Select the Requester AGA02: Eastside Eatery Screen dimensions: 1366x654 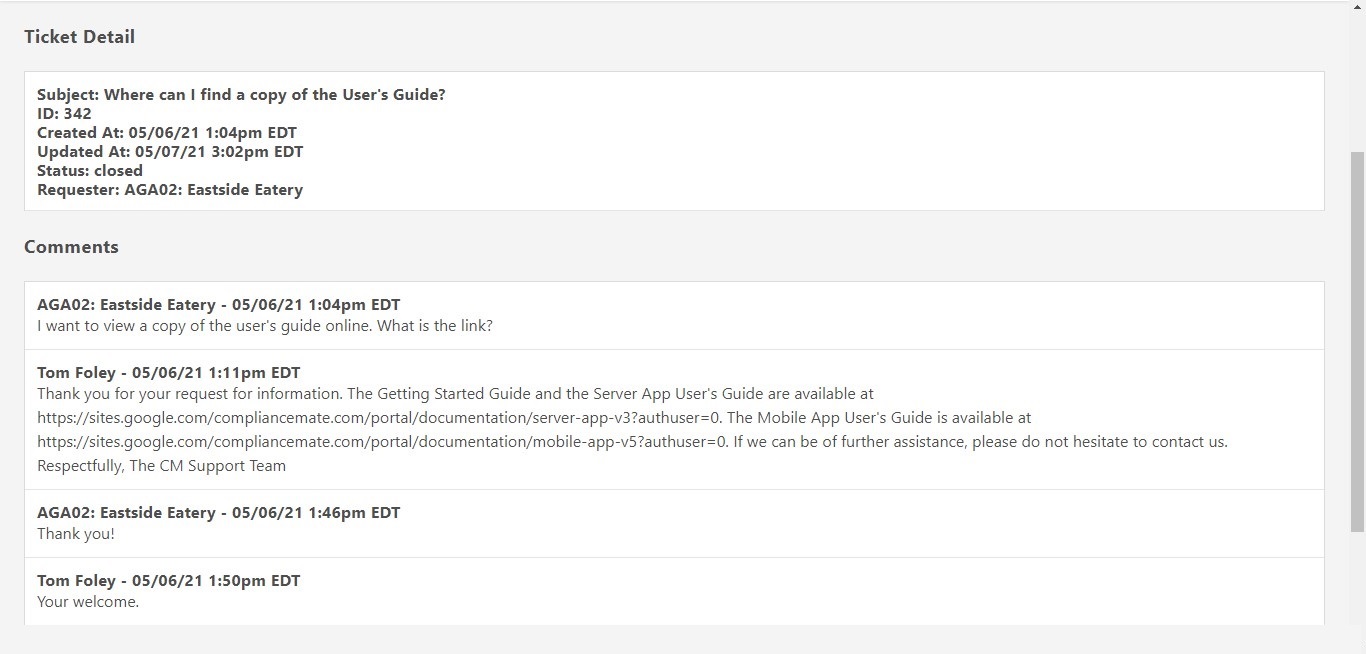tap(170, 189)
